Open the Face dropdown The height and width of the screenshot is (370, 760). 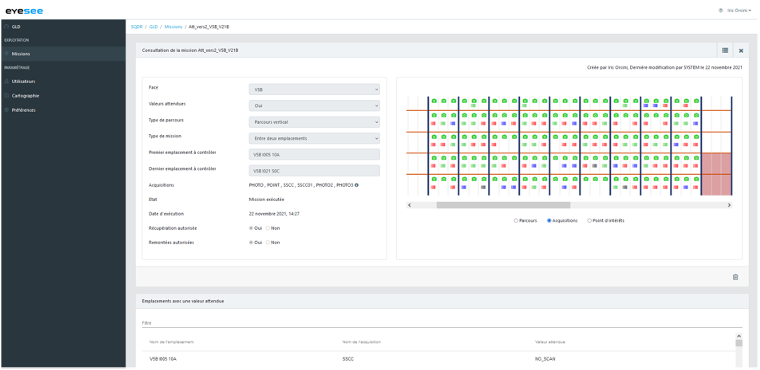pos(314,90)
